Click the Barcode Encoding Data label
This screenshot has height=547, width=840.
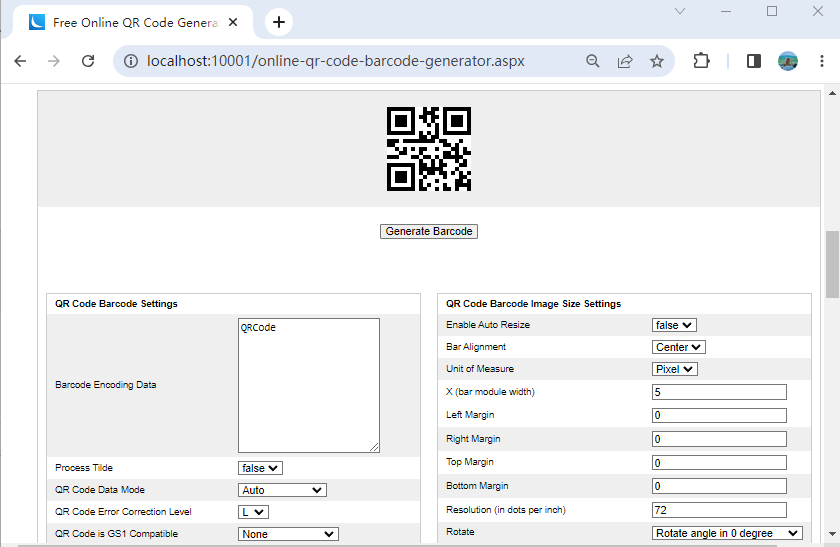click(x=106, y=385)
